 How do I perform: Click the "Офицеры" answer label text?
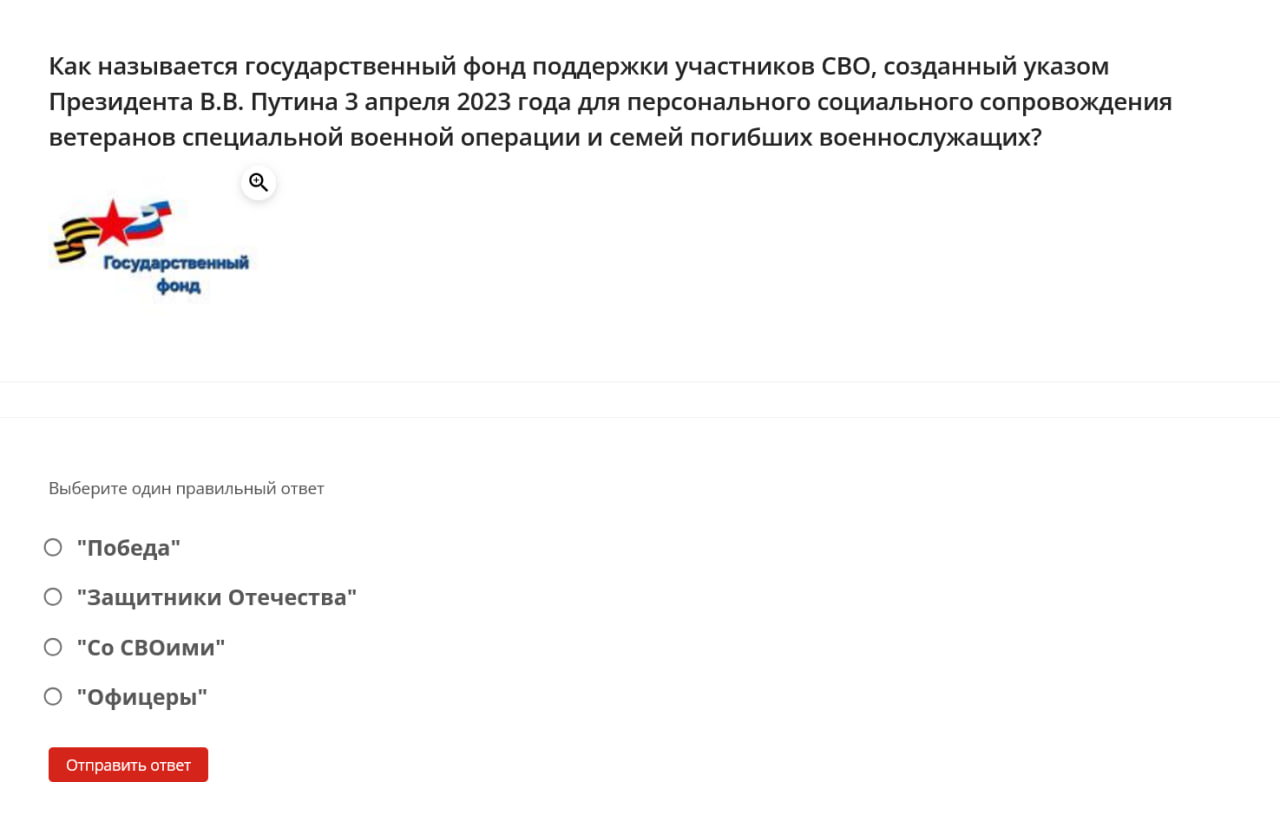141,697
